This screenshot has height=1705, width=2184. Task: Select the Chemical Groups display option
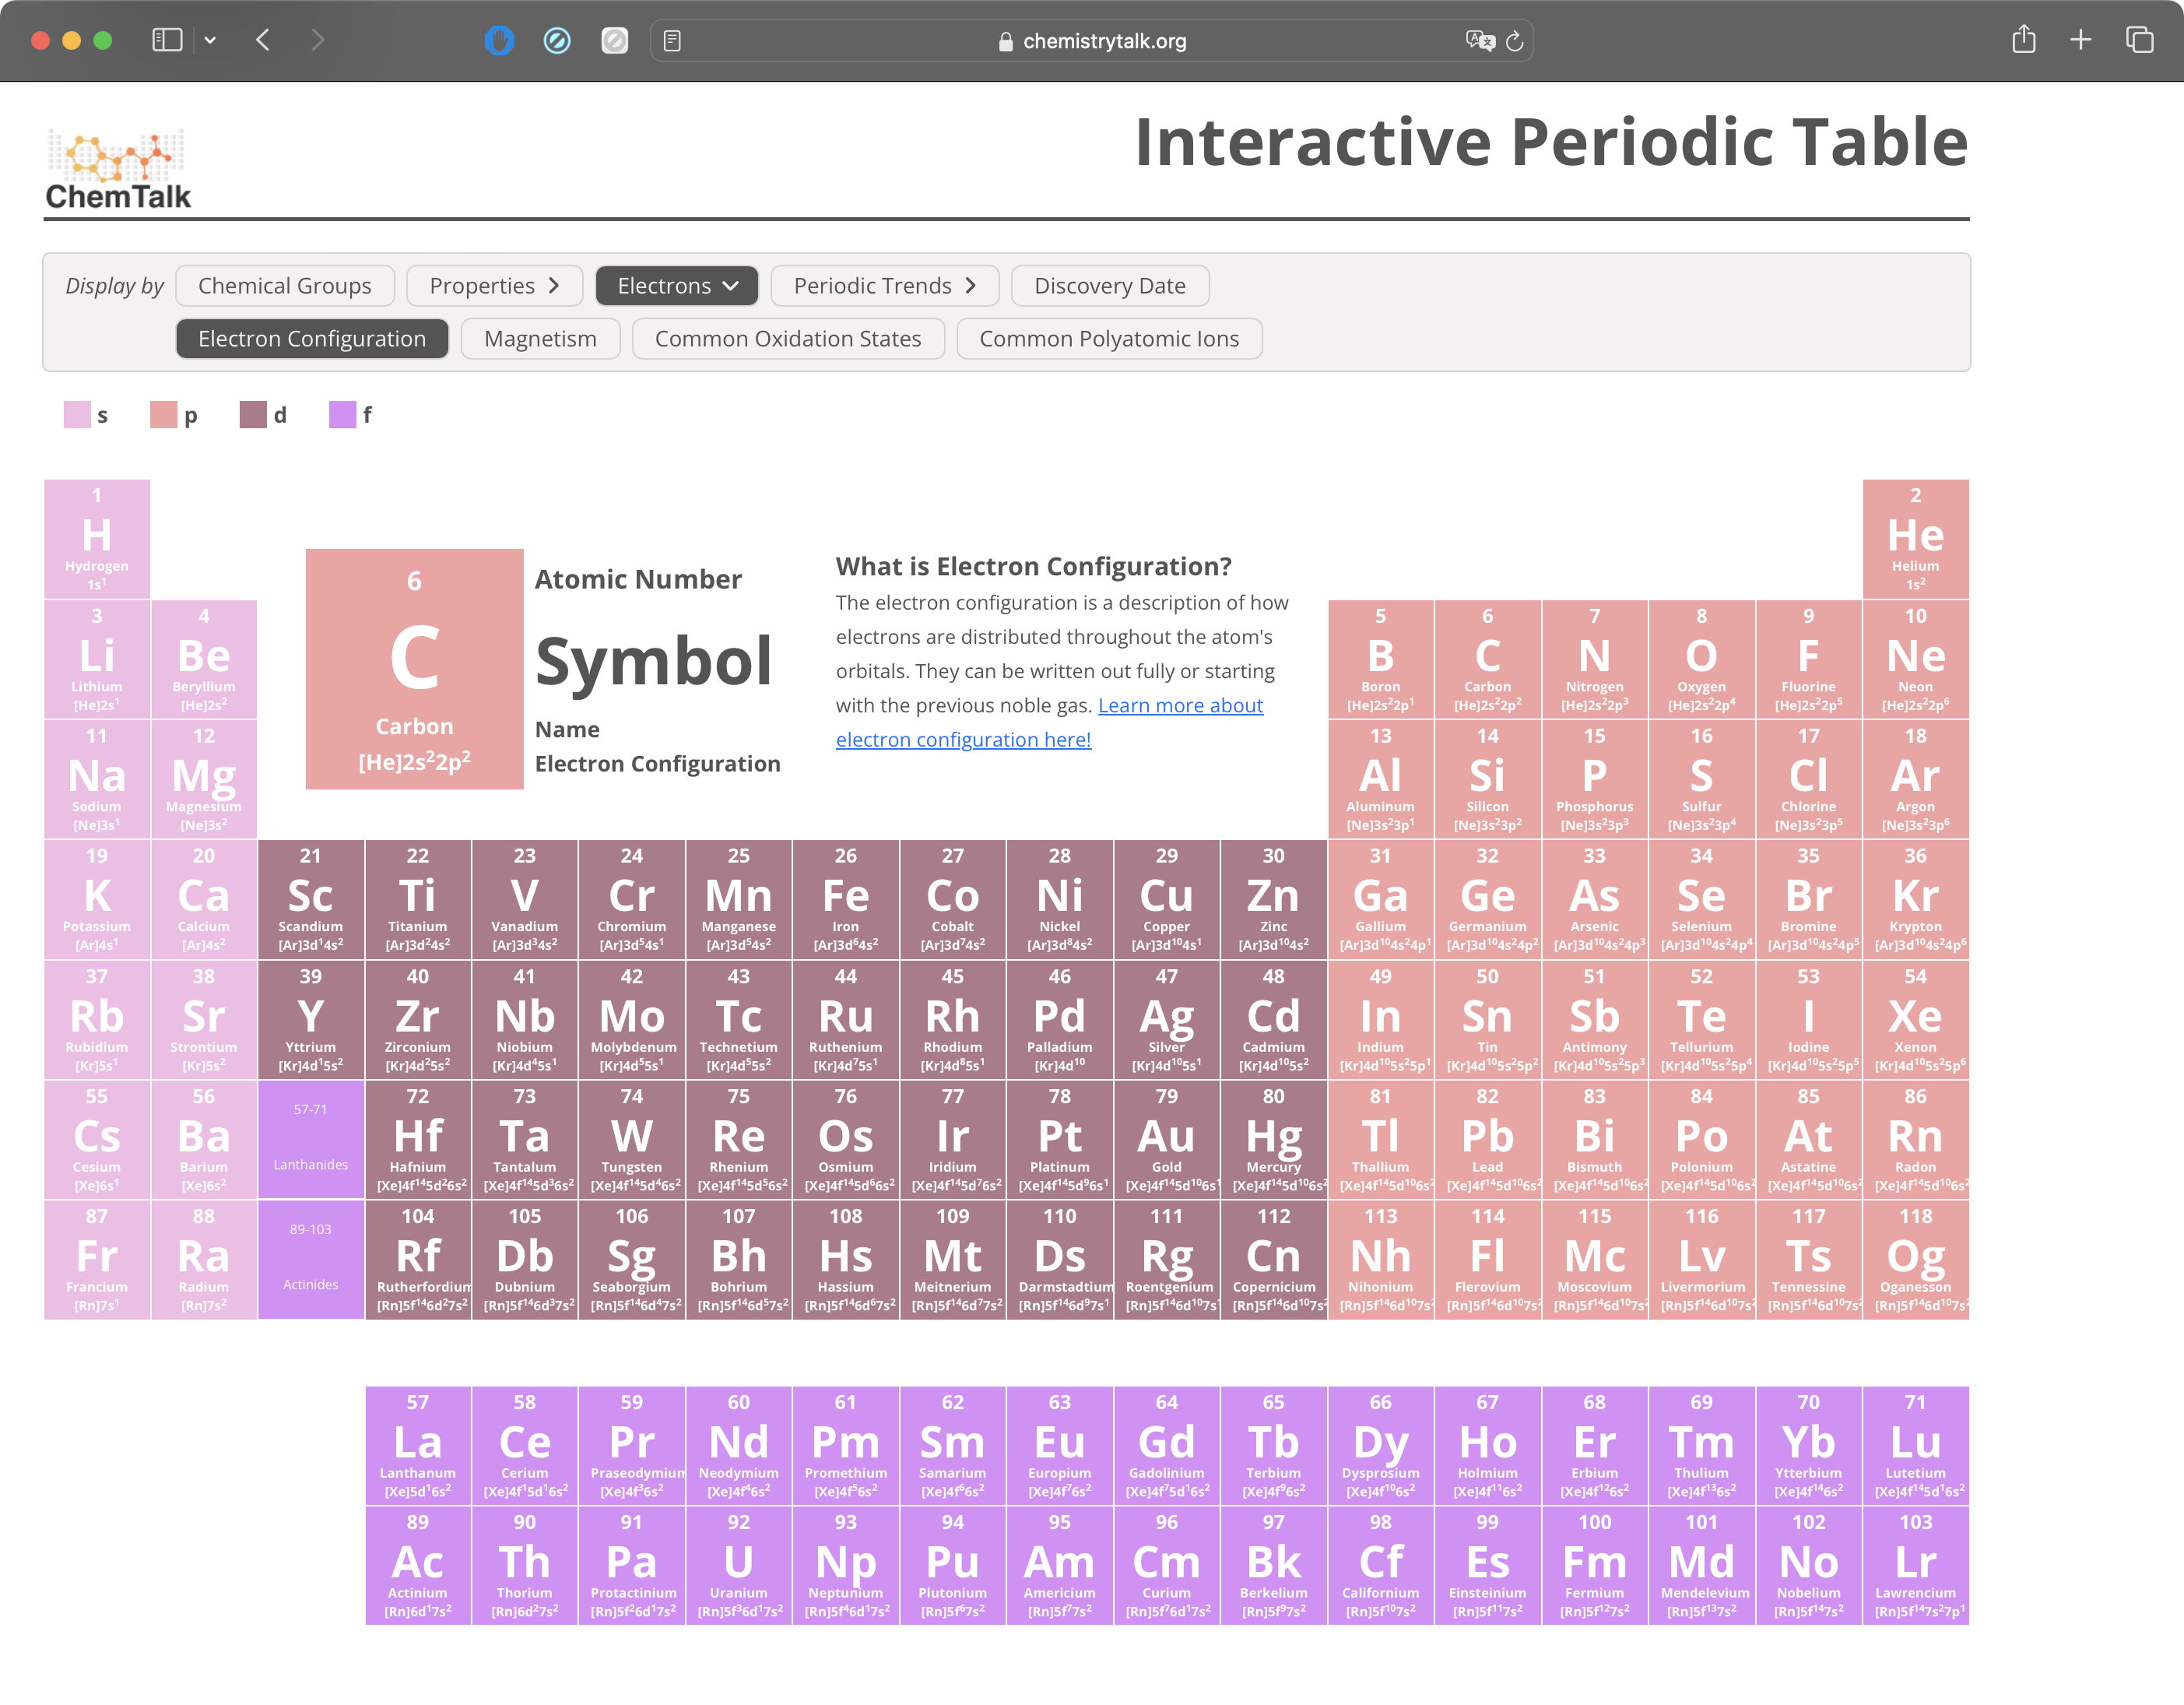point(285,286)
